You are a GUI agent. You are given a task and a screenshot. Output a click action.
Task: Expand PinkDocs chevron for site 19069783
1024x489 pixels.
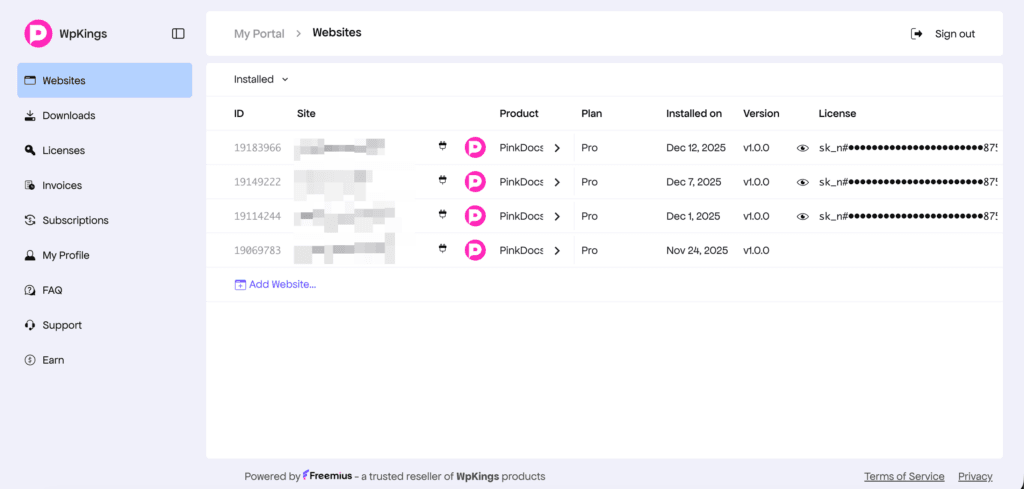click(x=557, y=250)
